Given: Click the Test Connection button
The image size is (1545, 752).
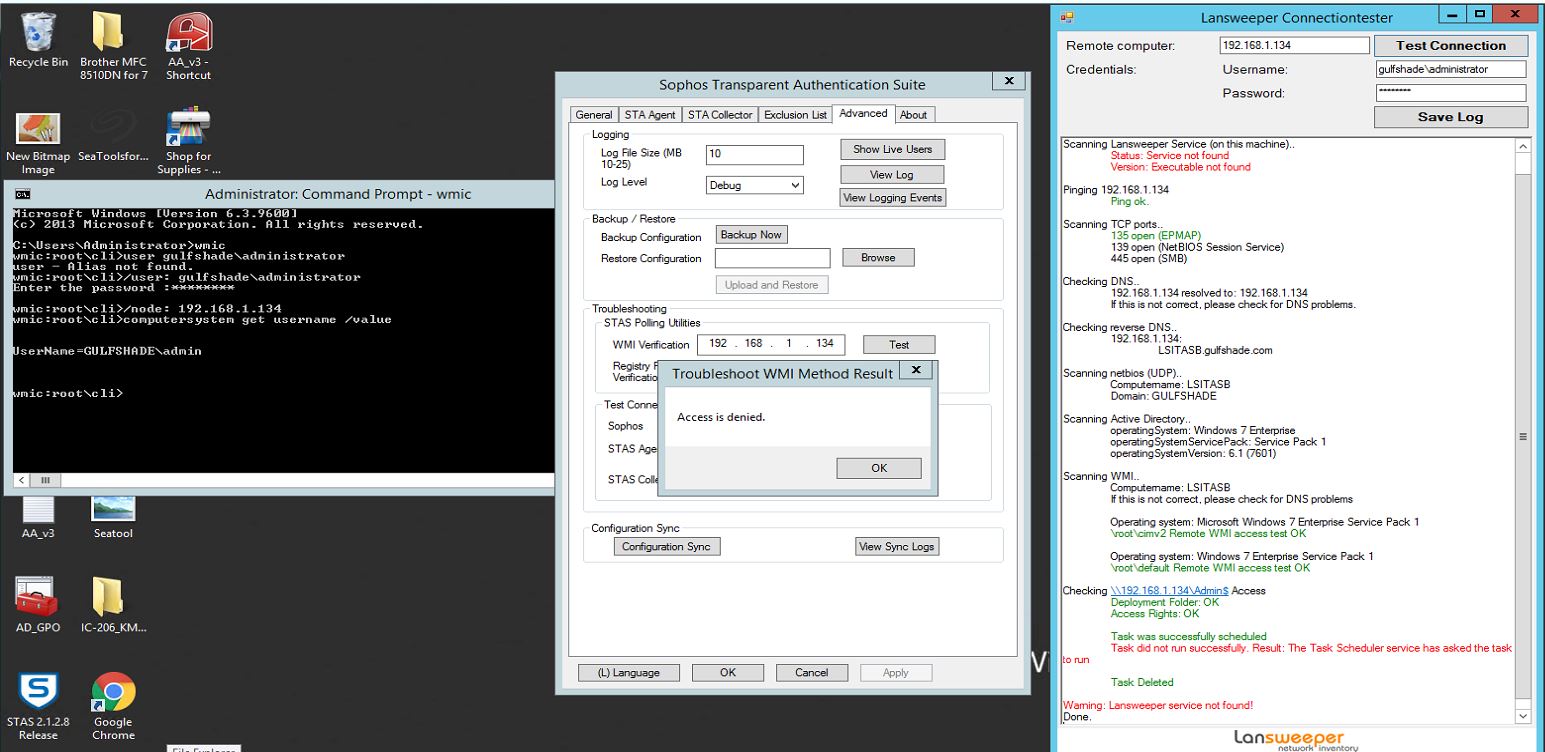Looking at the screenshot, I should point(1451,45).
